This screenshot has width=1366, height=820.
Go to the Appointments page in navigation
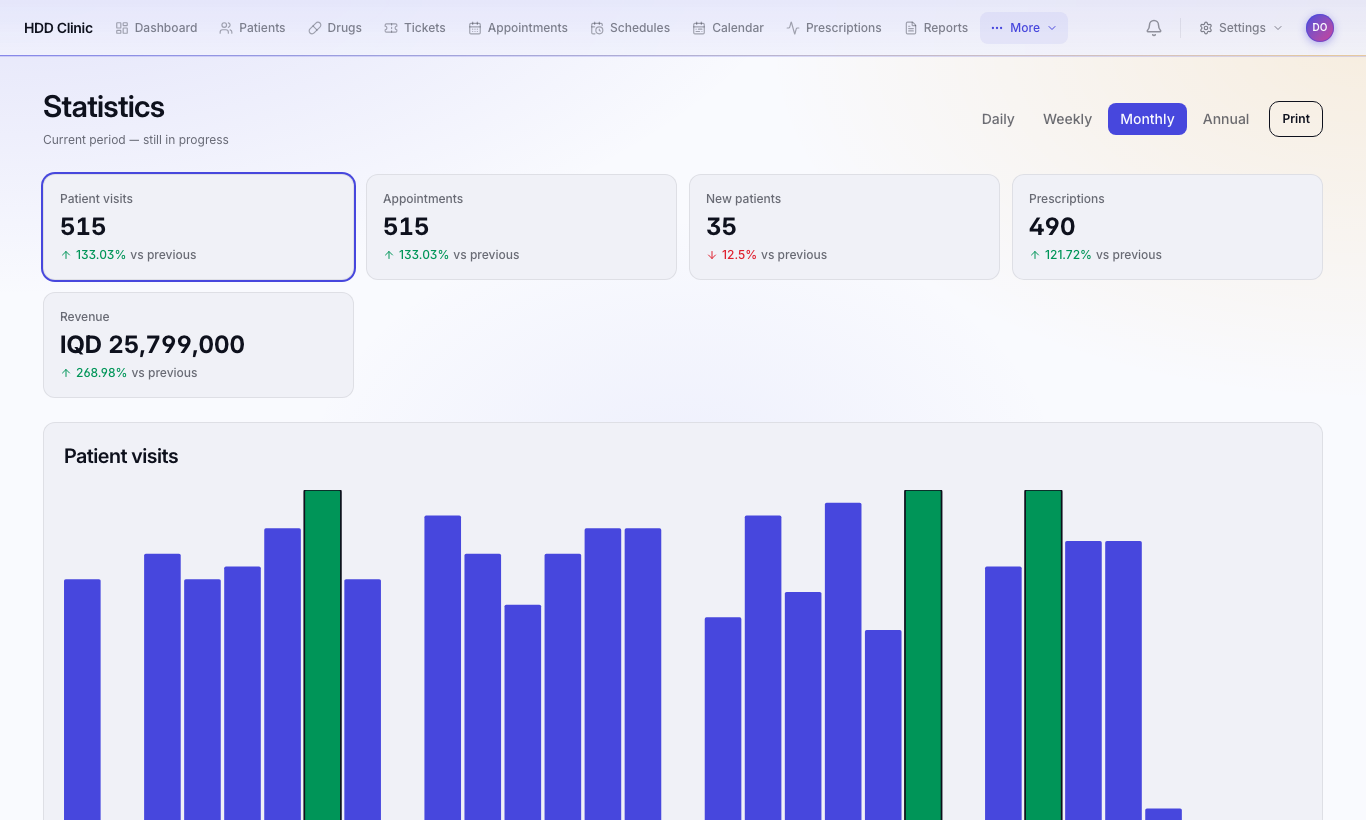click(x=518, y=28)
